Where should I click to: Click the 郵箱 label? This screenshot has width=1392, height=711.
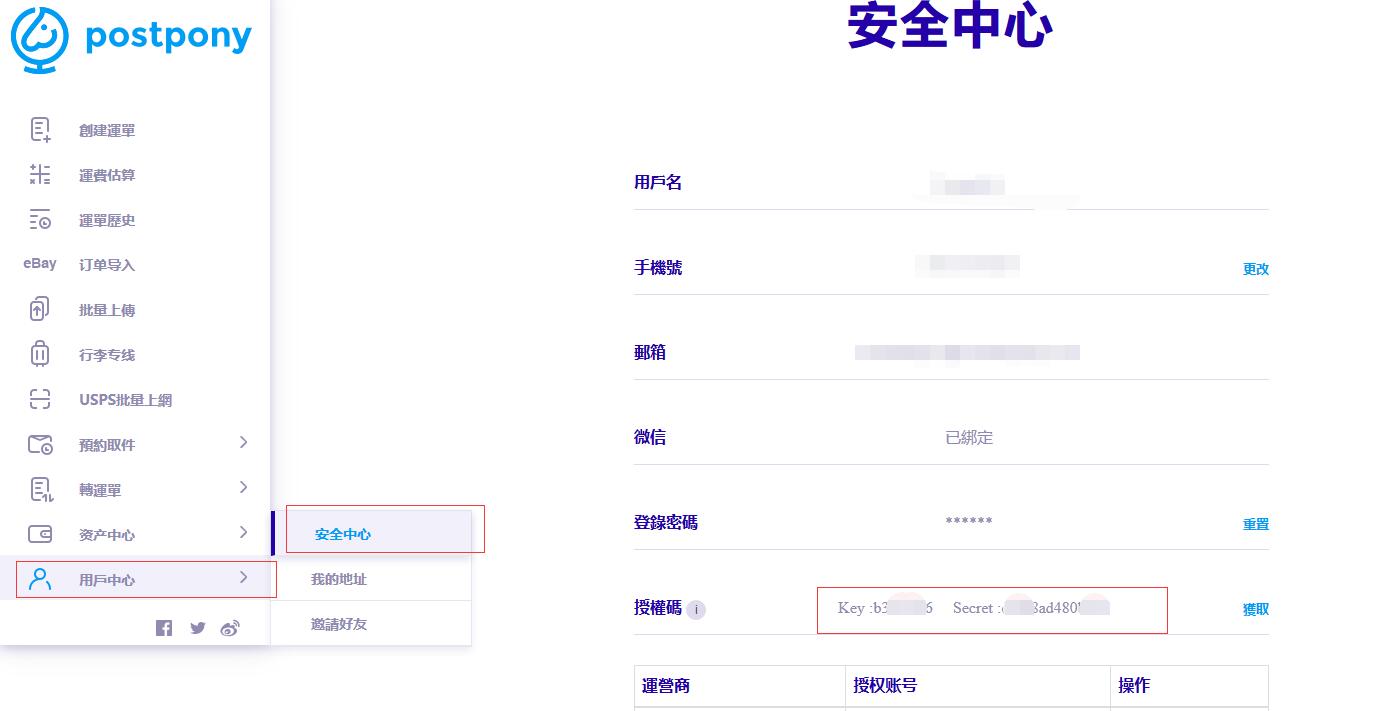point(650,353)
